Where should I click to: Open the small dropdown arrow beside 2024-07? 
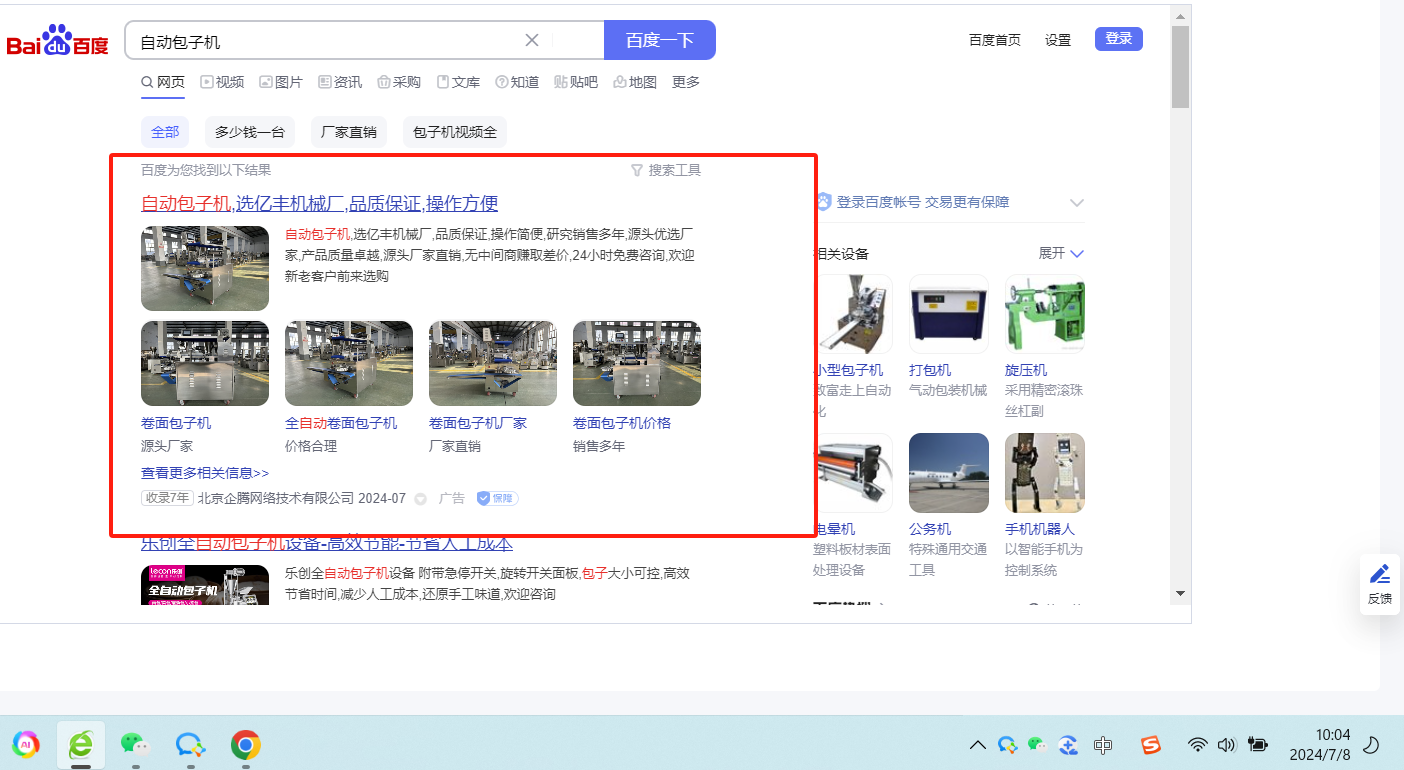(x=420, y=499)
